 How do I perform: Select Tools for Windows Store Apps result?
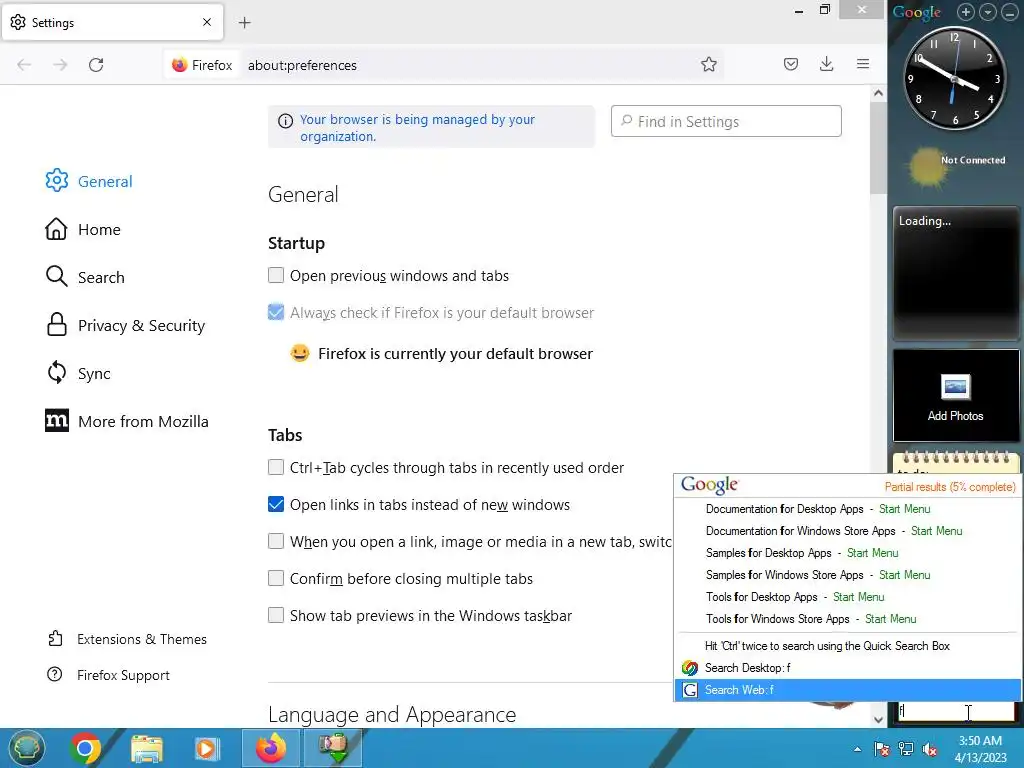pos(810,618)
